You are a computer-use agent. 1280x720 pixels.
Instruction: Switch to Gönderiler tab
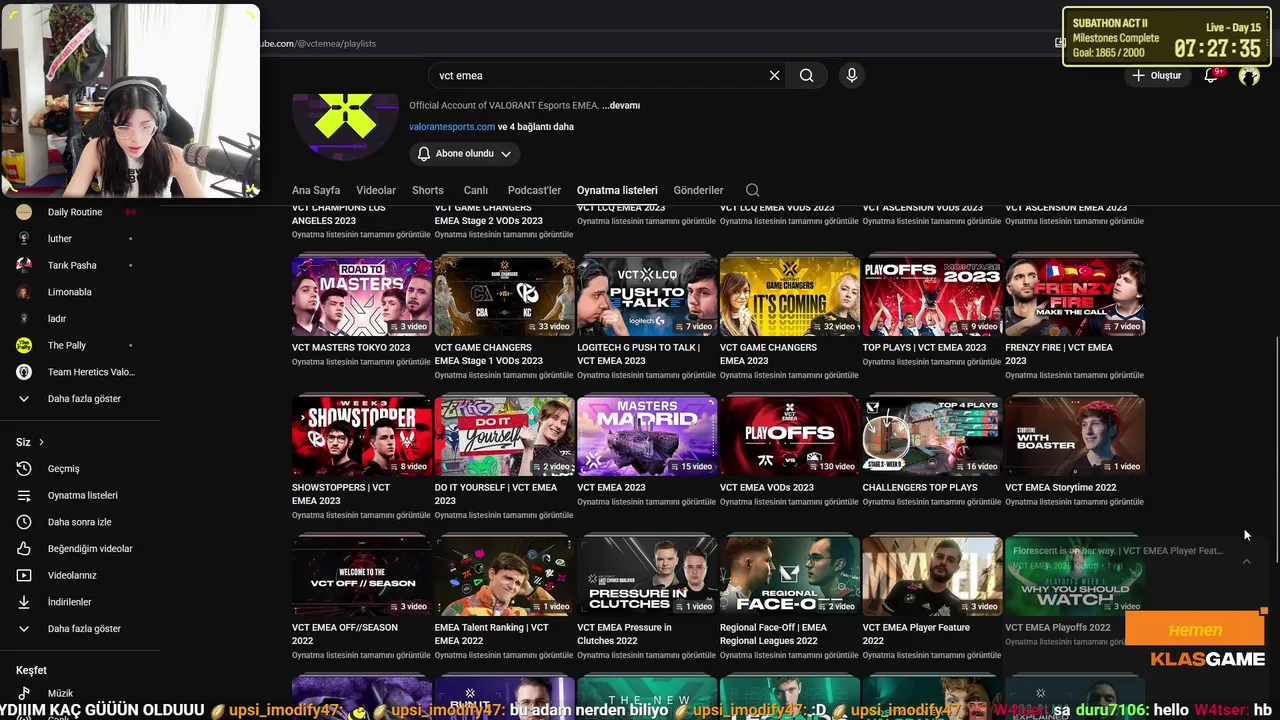pos(698,190)
